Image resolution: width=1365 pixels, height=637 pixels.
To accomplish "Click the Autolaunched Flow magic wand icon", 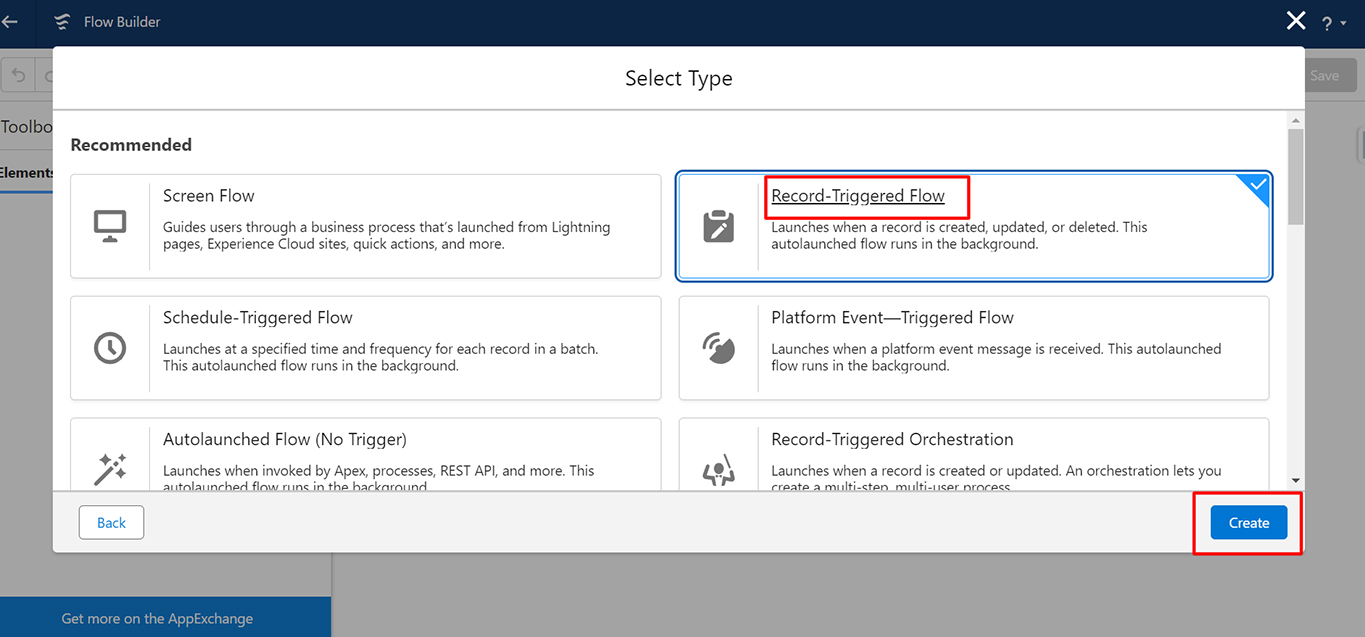I will pyautogui.click(x=109, y=469).
